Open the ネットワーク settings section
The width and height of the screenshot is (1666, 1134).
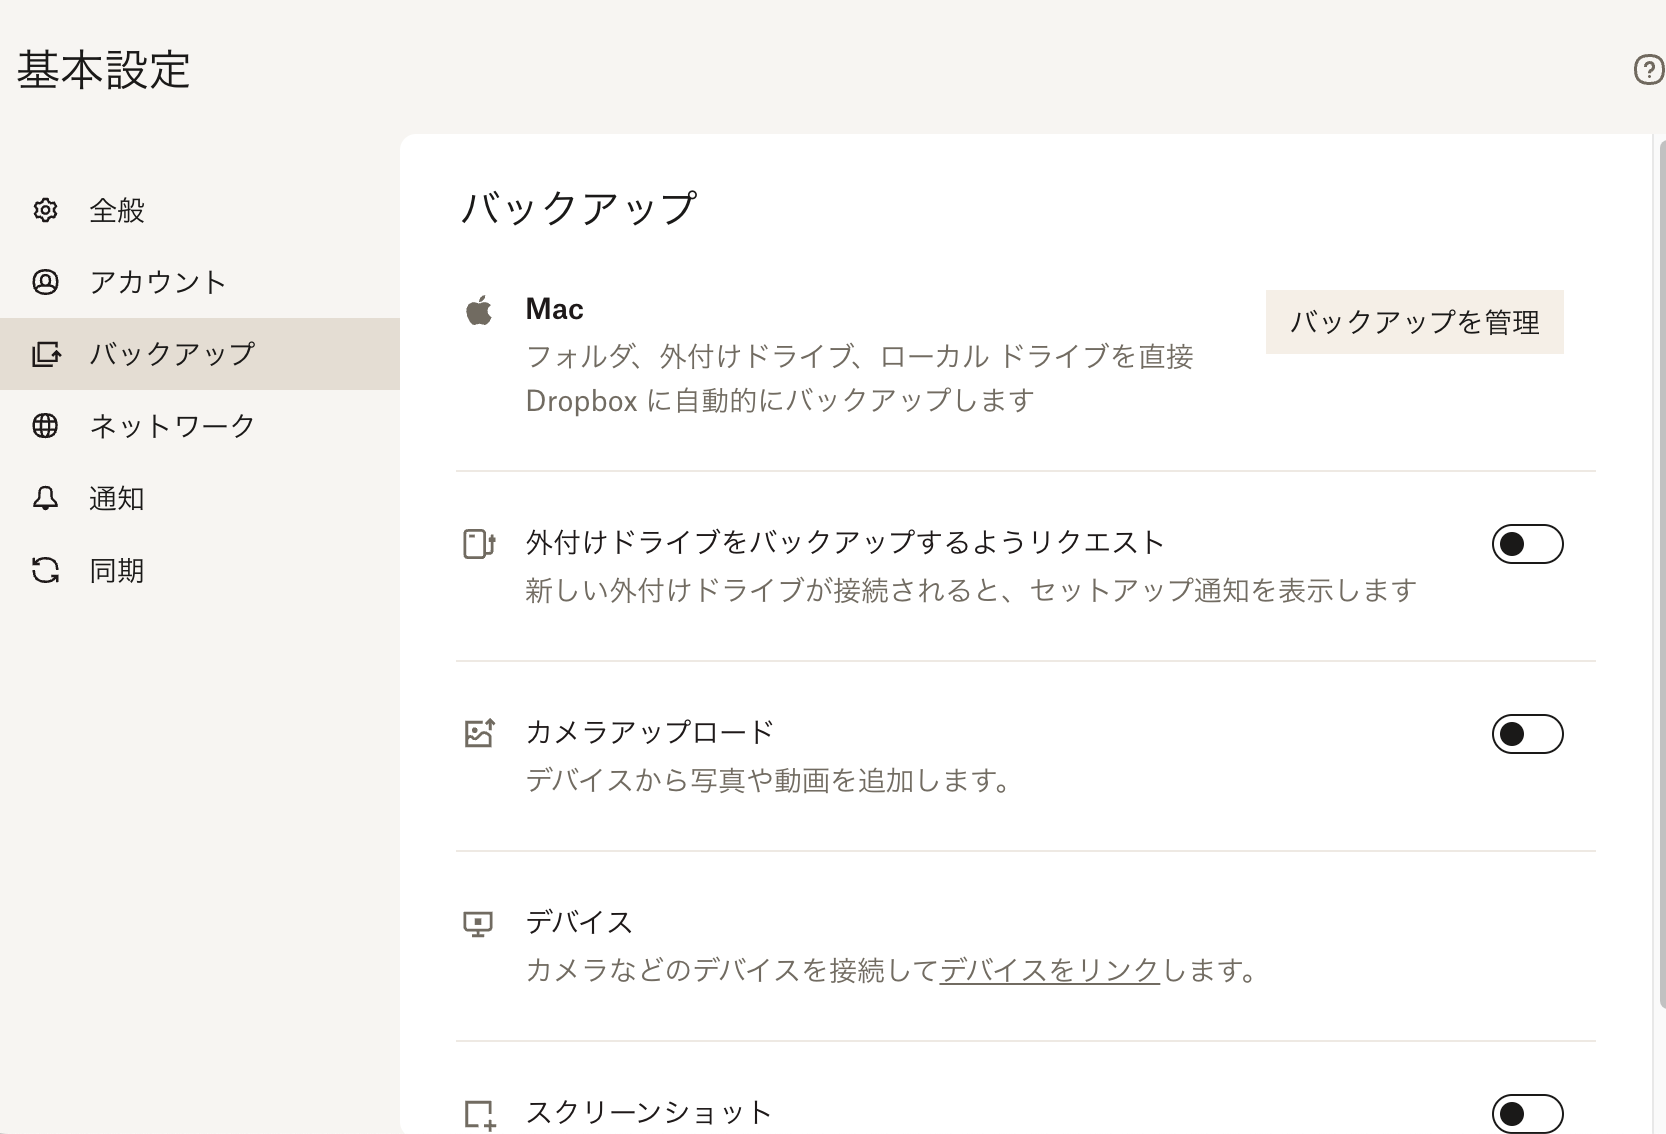click(x=171, y=426)
